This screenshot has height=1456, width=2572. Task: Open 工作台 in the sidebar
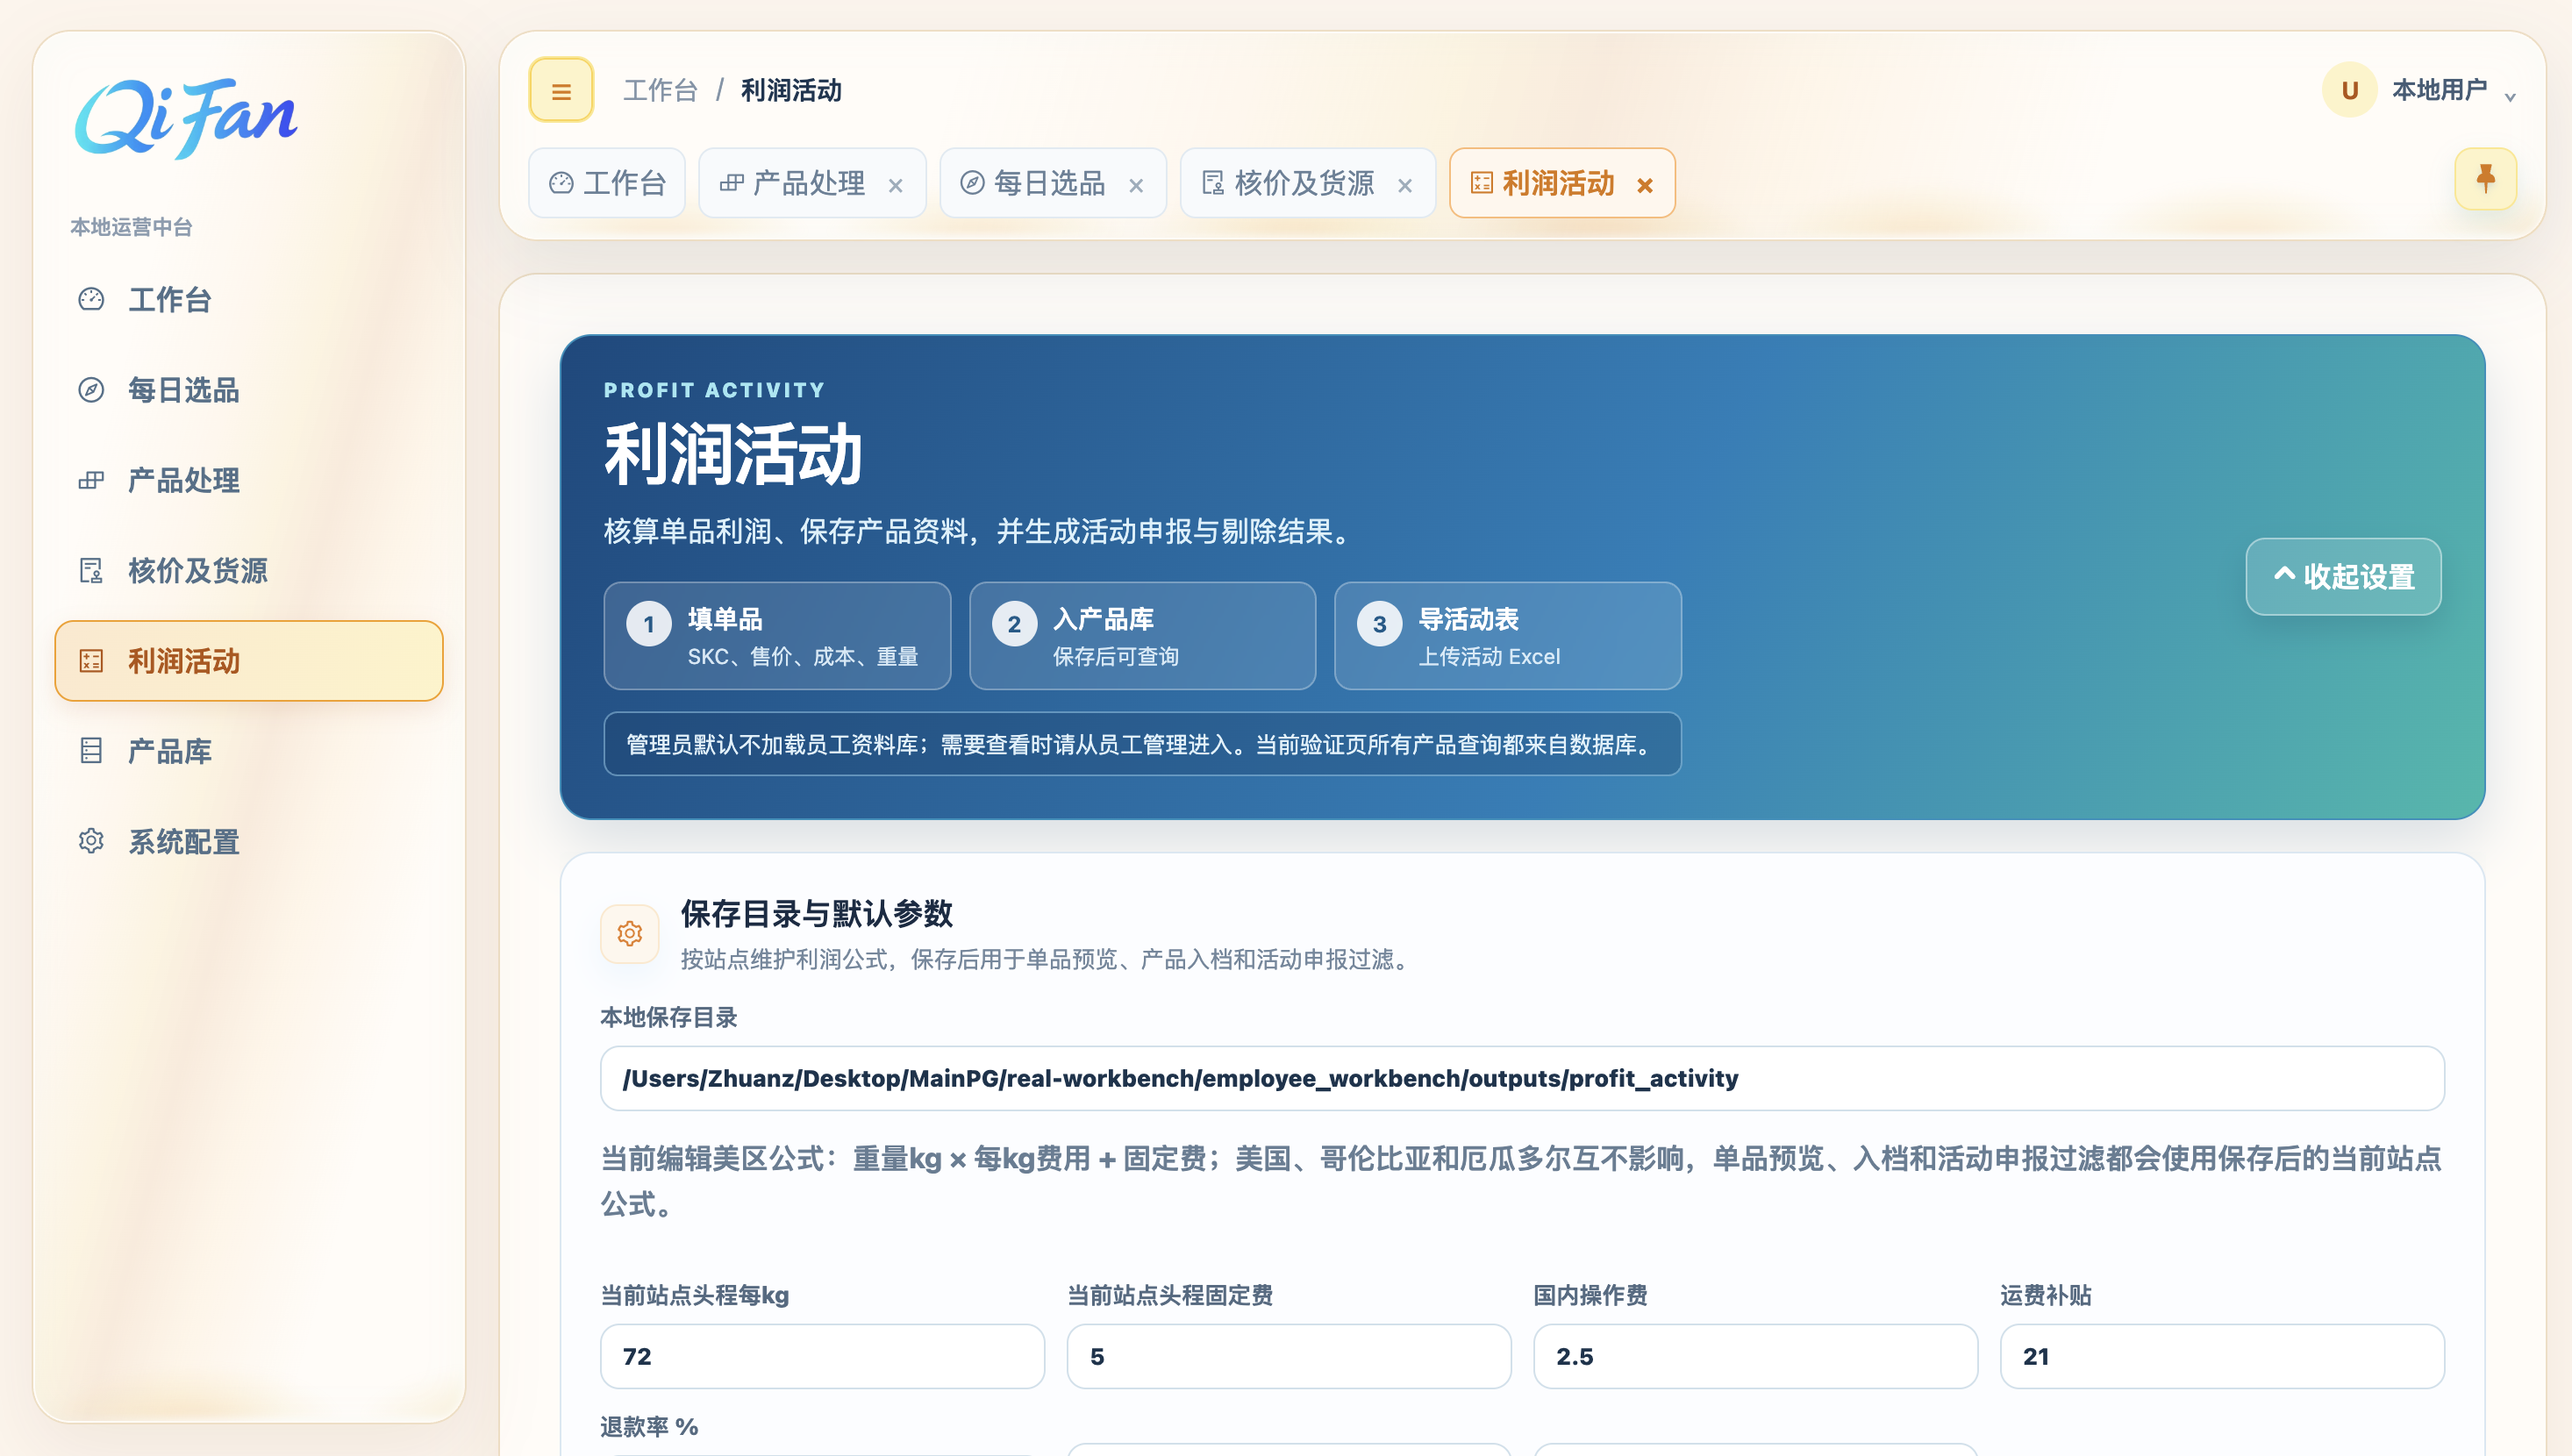pos(249,299)
